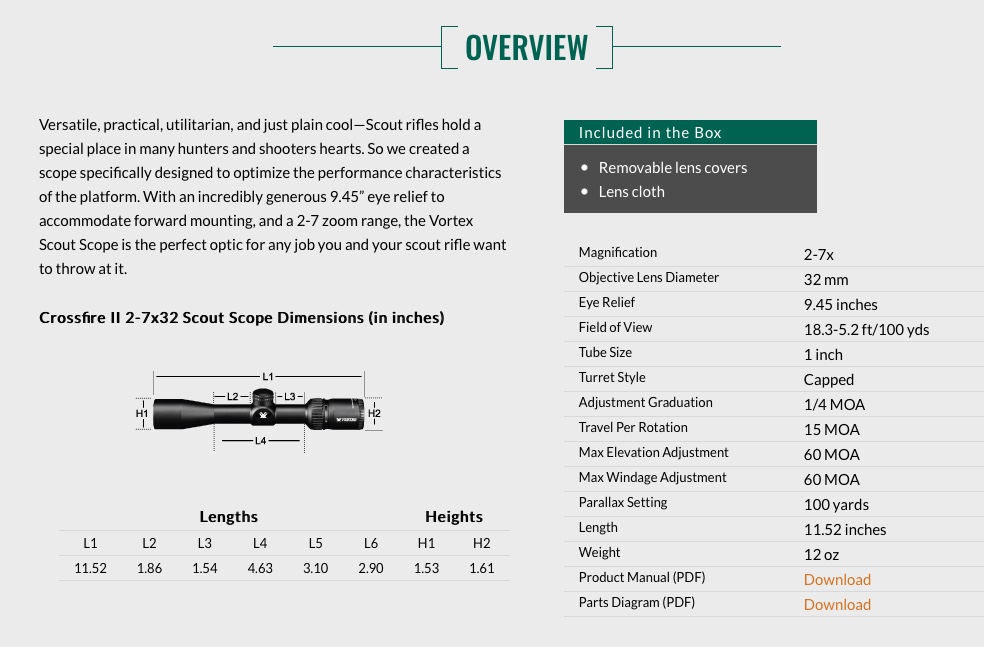Click the L4 column header in table
The image size is (984, 647).
[260, 543]
